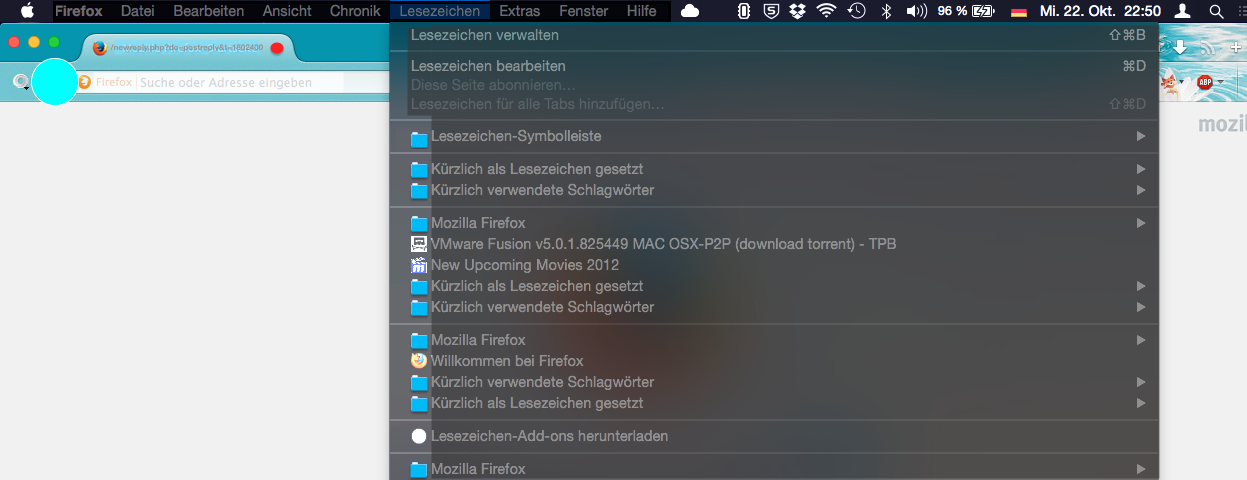Viewport: 1247px width, 480px height.
Task: Open the user account icon in menu bar
Action: 1183,11
